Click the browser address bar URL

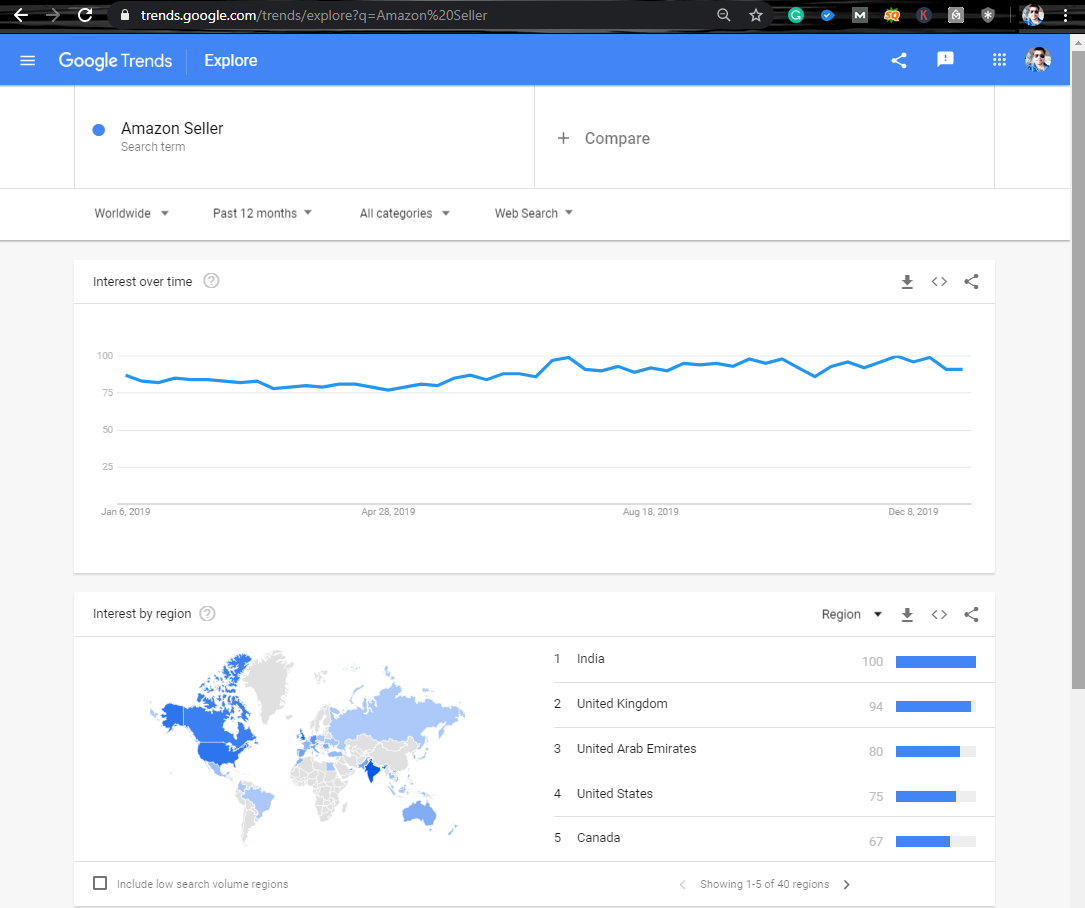pos(313,15)
